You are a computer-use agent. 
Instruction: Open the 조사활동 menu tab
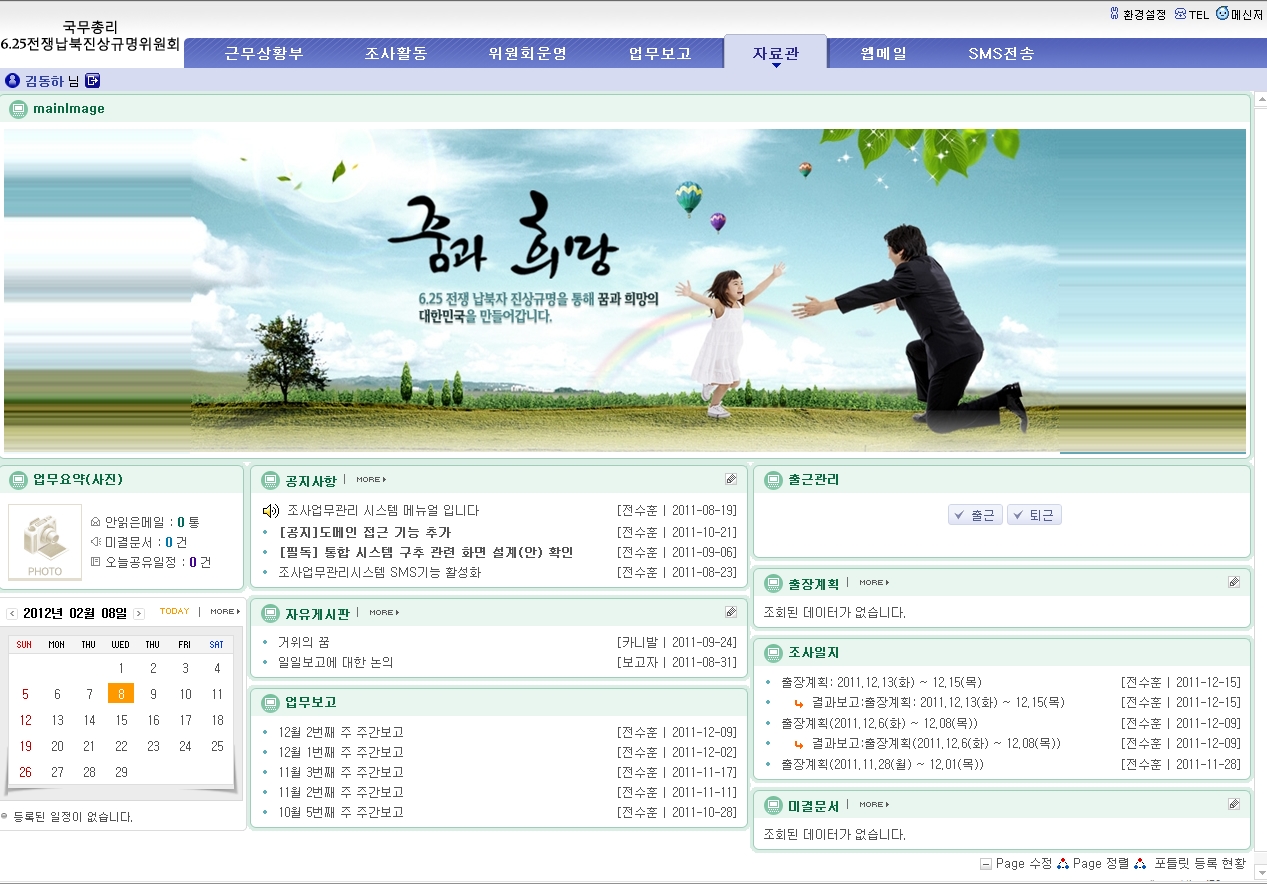pyautogui.click(x=396, y=54)
